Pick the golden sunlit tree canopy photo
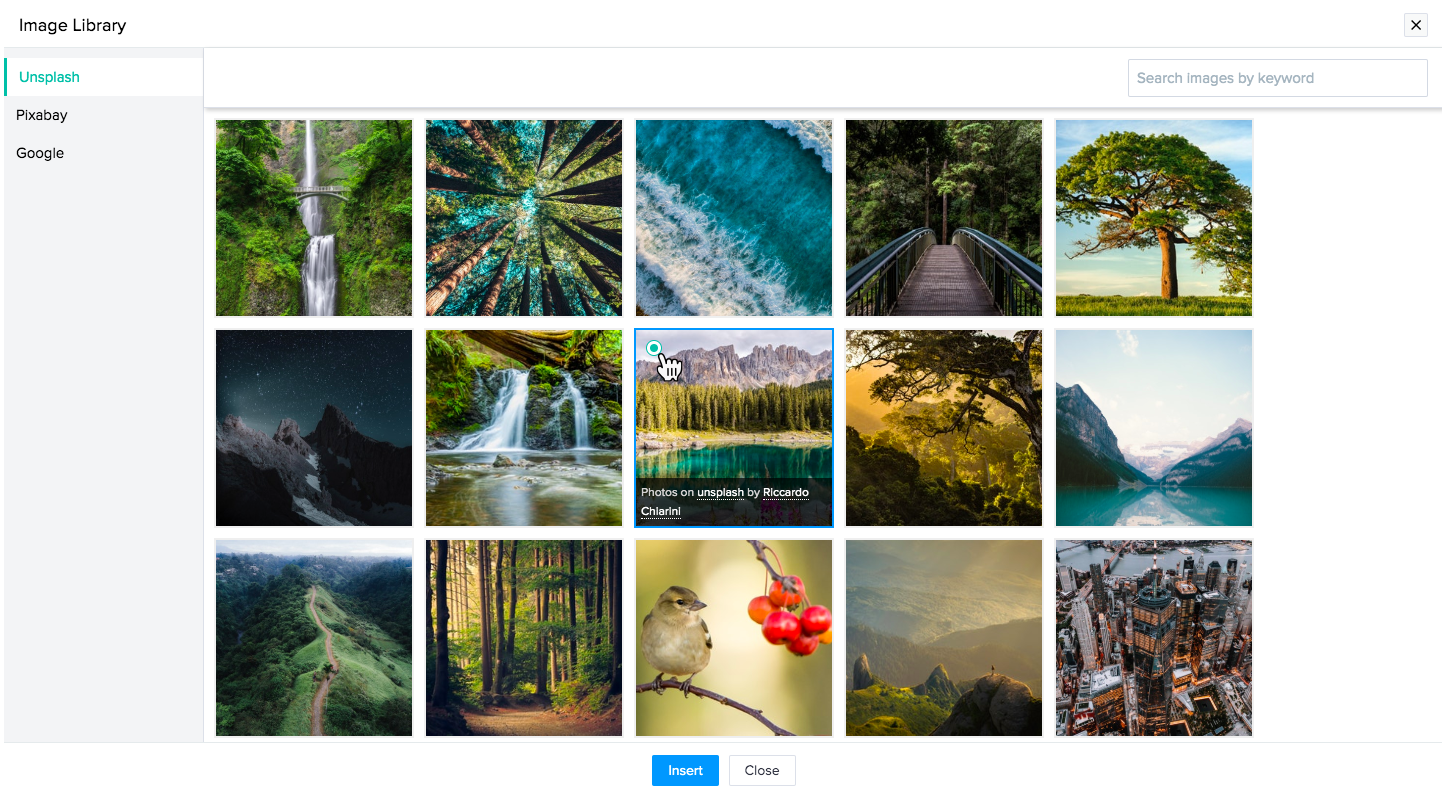The width and height of the screenshot is (1445, 795). coord(944,428)
